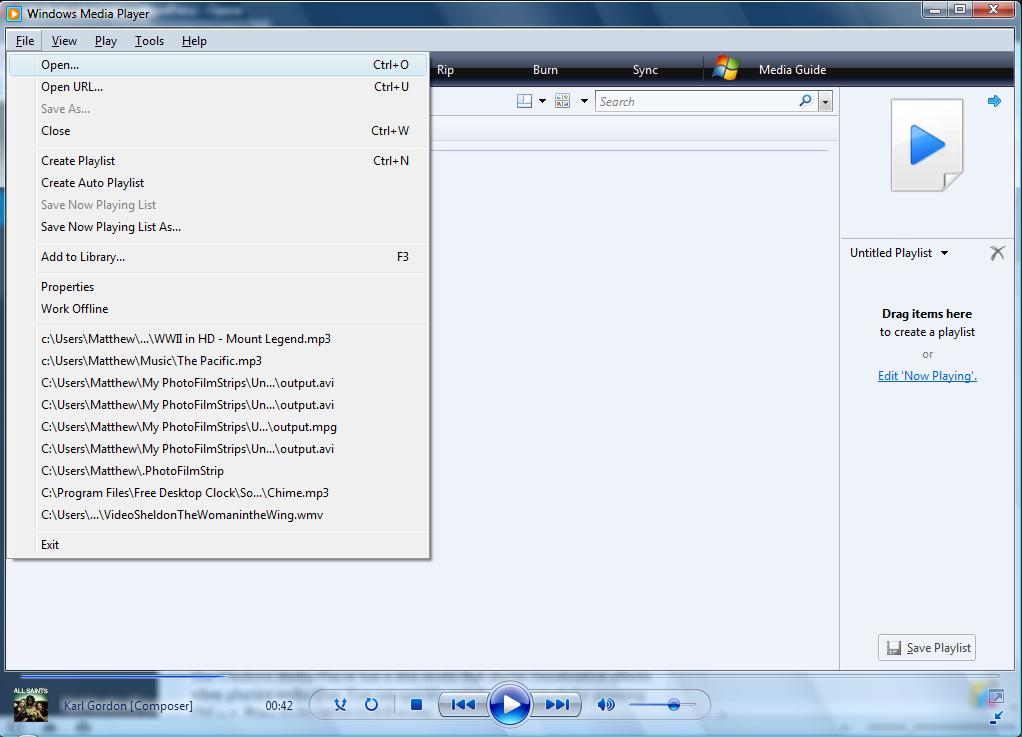Skip to the next track
This screenshot has height=737, width=1022.
(557, 704)
